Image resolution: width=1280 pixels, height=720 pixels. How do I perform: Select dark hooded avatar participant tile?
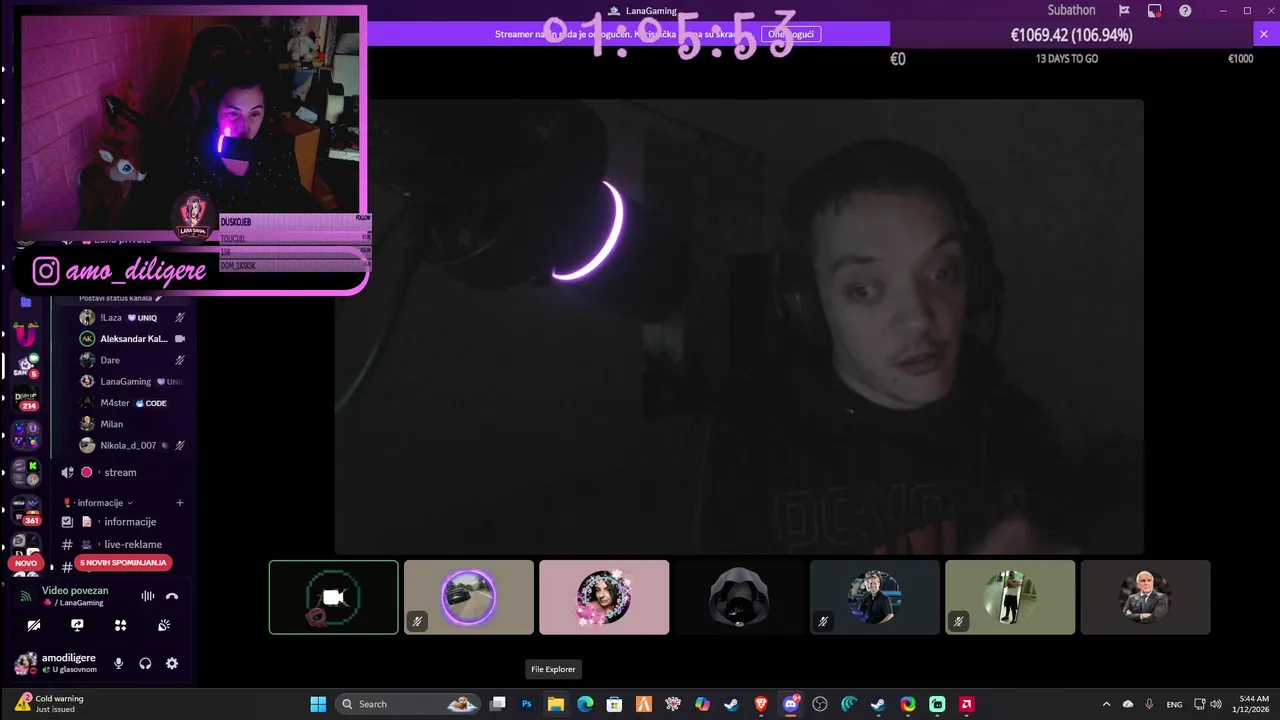[x=739, y=597]
